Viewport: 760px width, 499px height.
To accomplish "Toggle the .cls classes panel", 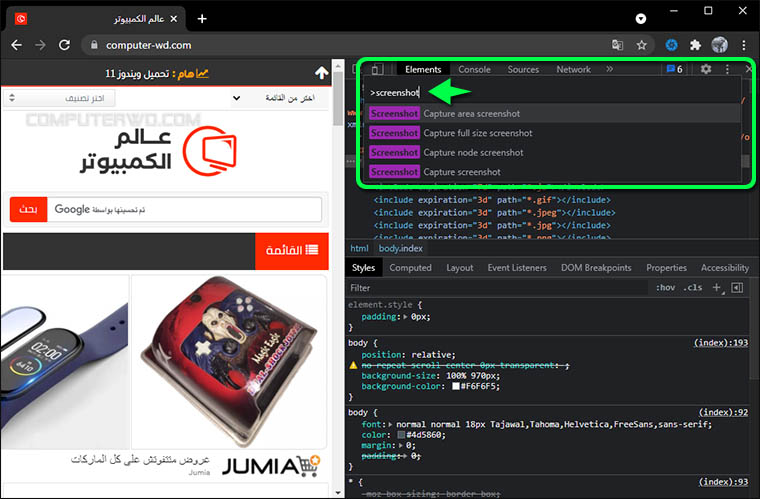I will [693, 288].
